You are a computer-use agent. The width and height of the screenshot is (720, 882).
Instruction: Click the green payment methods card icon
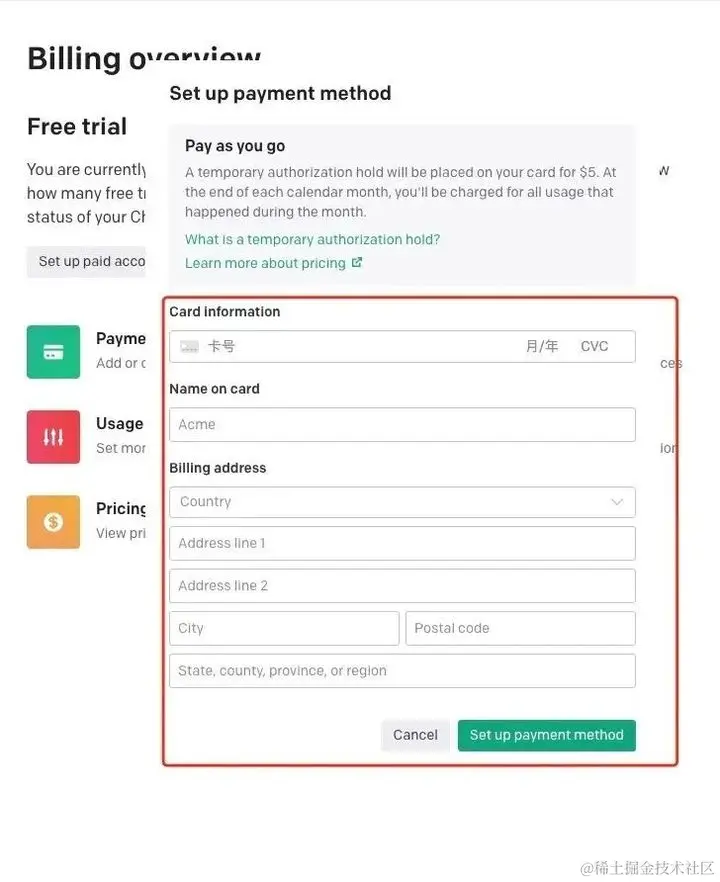pos(53,352)
